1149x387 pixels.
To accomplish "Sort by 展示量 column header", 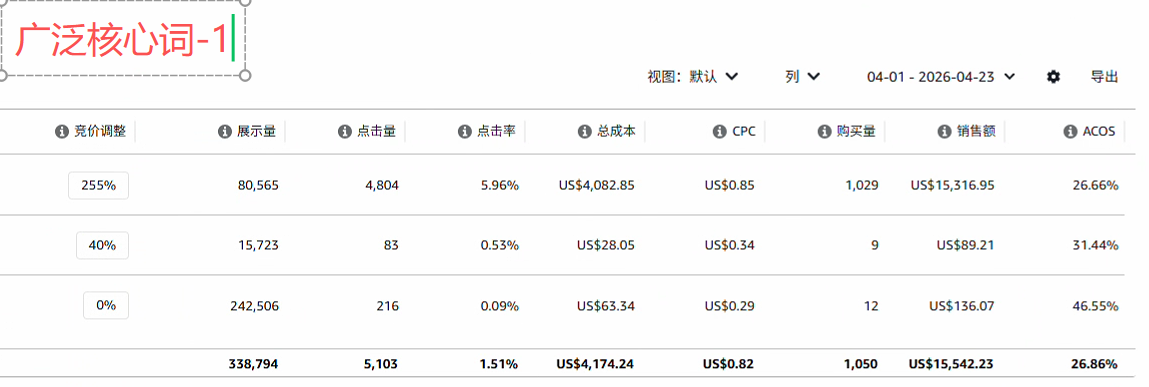I will pyautogui.click(x=256, y=131).
